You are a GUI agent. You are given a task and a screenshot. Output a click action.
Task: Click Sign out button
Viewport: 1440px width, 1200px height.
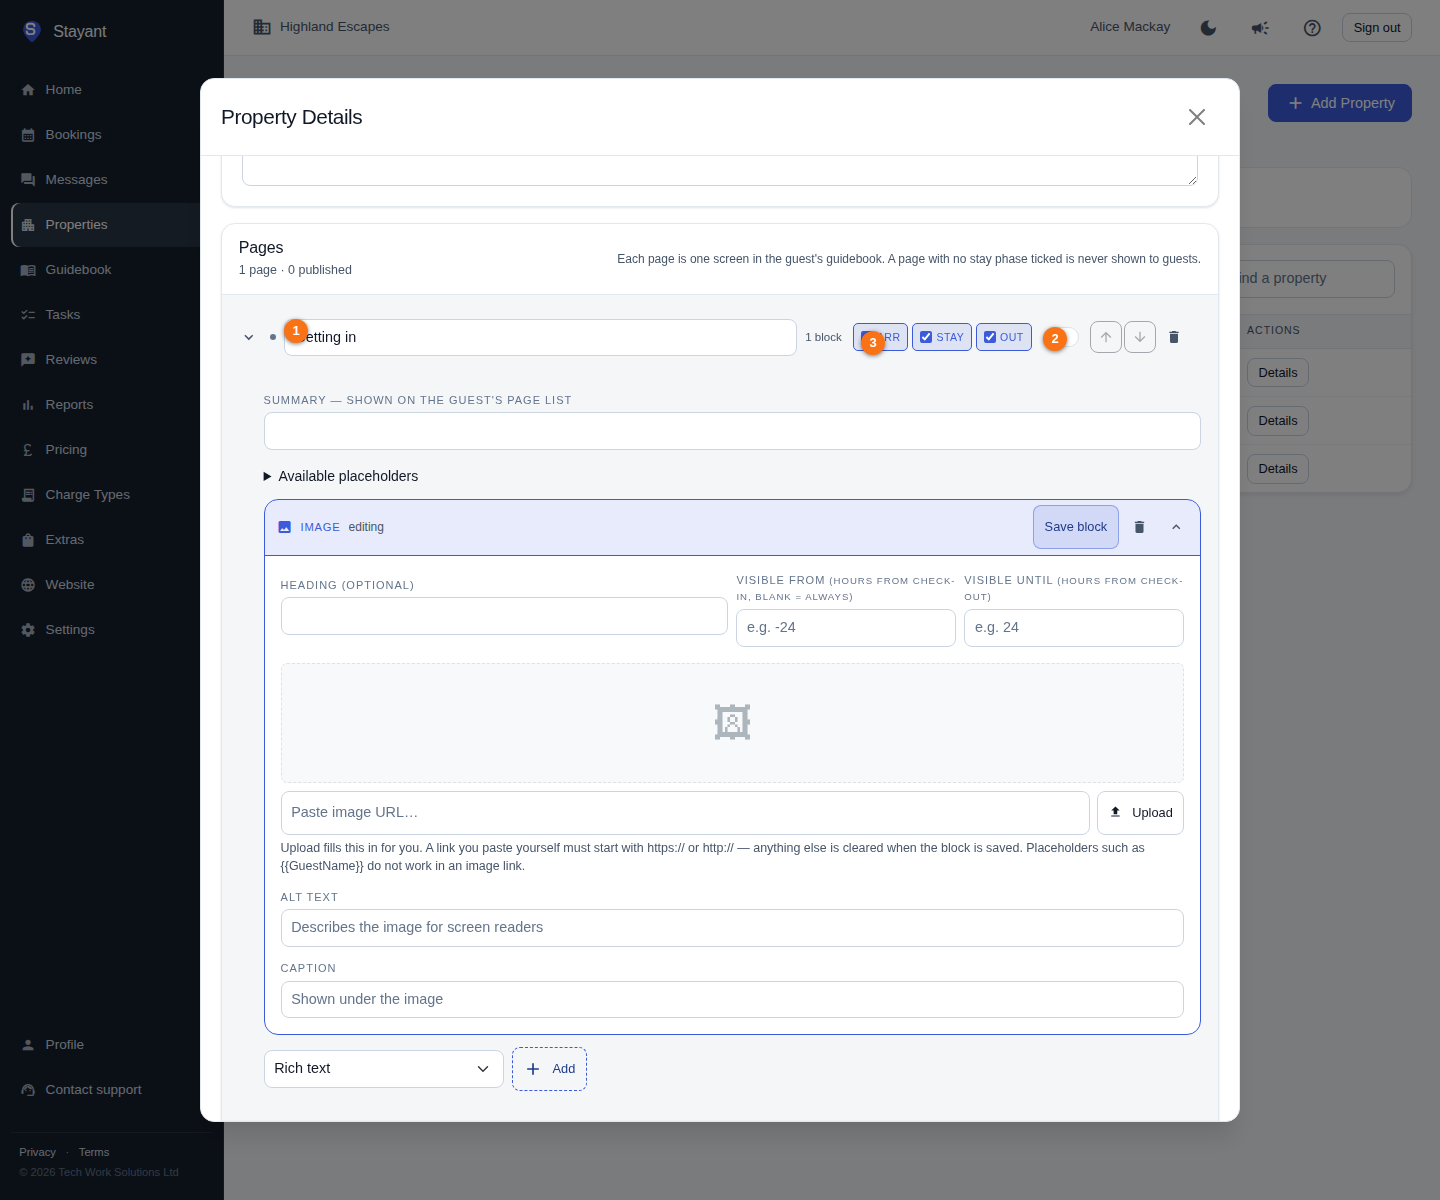coord(1377,28)
